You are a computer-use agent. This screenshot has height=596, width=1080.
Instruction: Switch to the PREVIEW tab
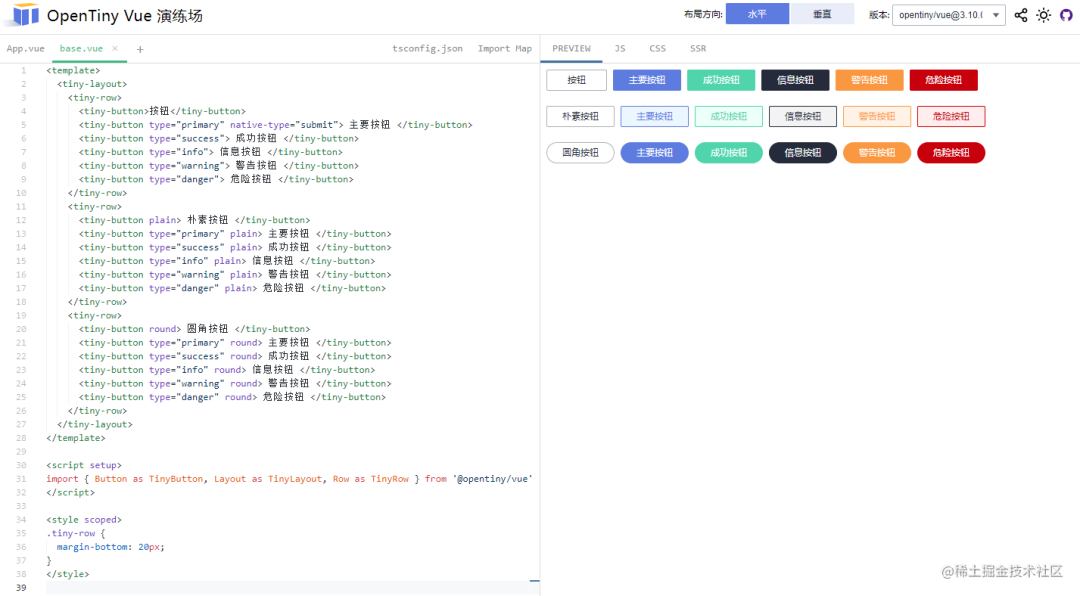[x=571, y=48]
